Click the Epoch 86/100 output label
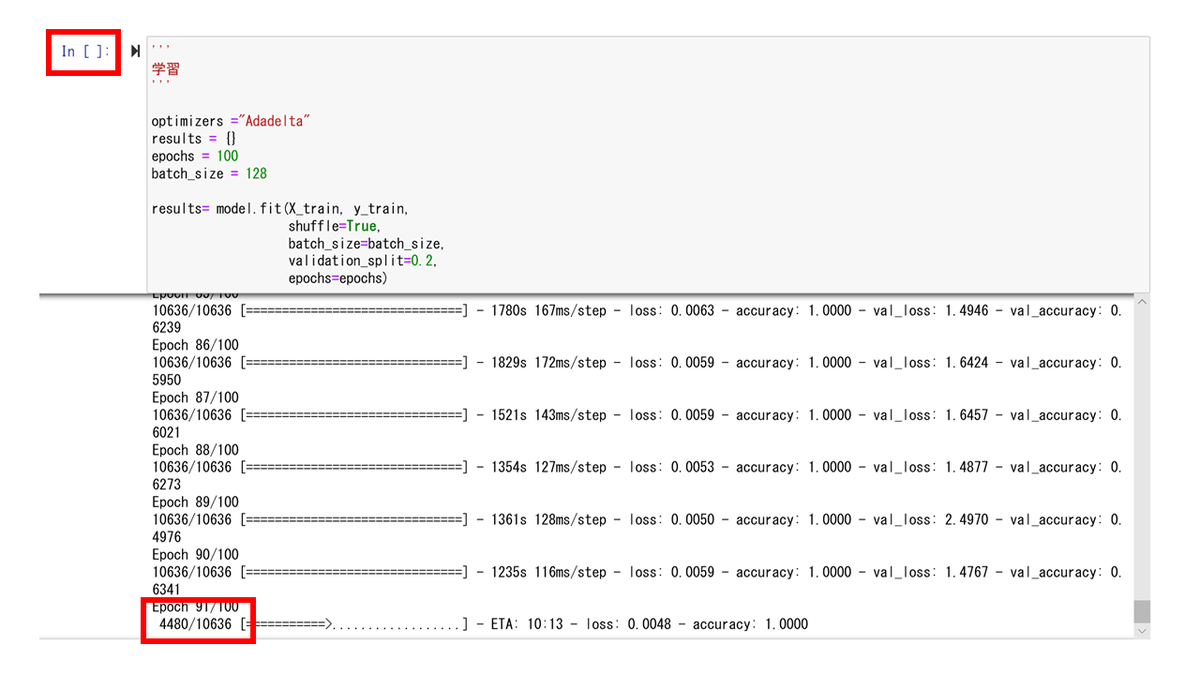 195,345
